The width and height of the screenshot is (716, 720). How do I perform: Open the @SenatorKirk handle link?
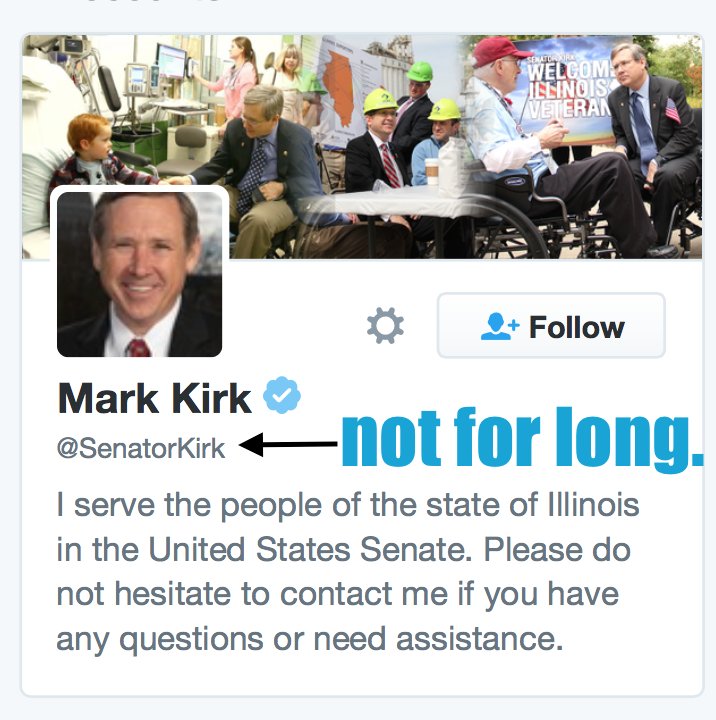coord(141,448)
